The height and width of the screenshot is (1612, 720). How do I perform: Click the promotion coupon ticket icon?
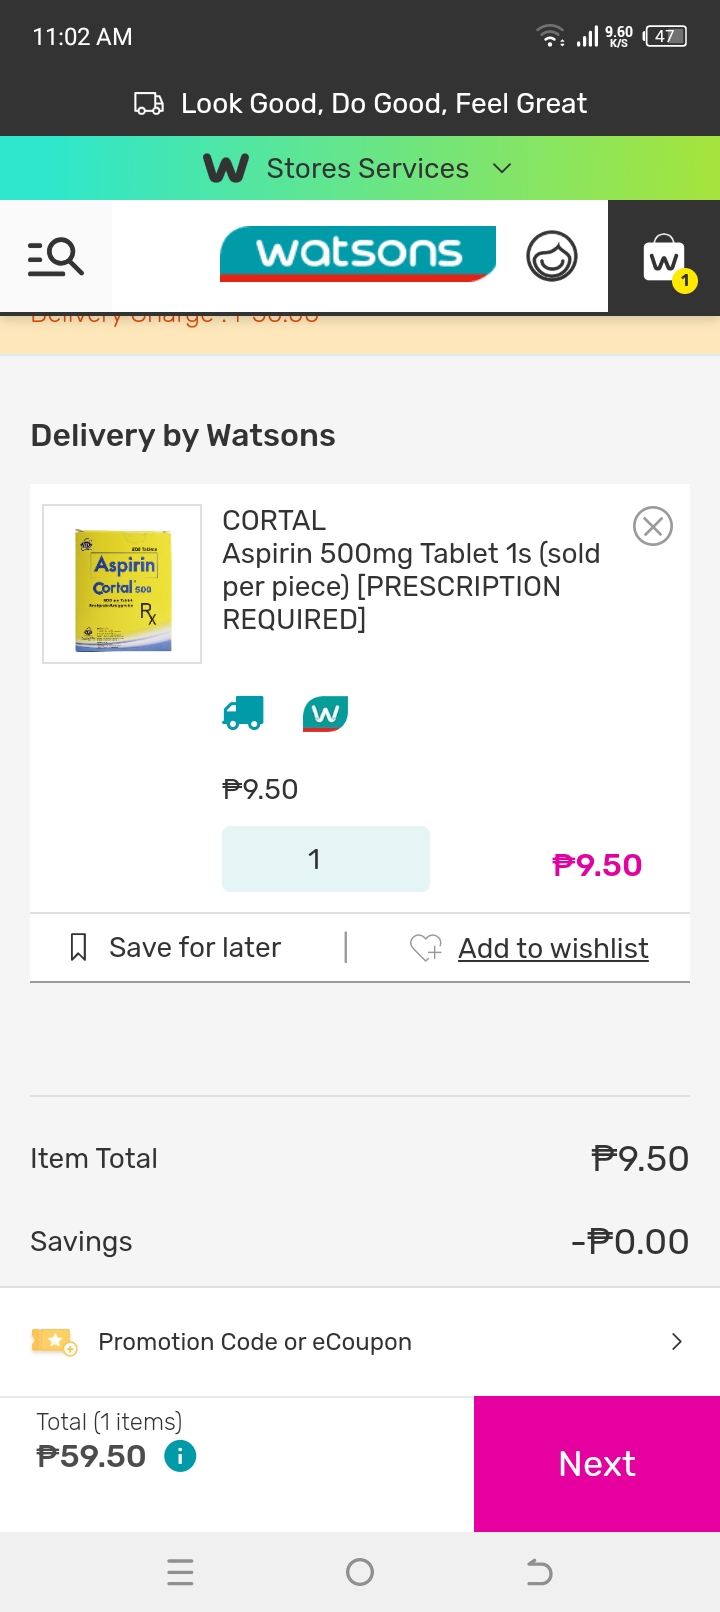click(53, 1341)
